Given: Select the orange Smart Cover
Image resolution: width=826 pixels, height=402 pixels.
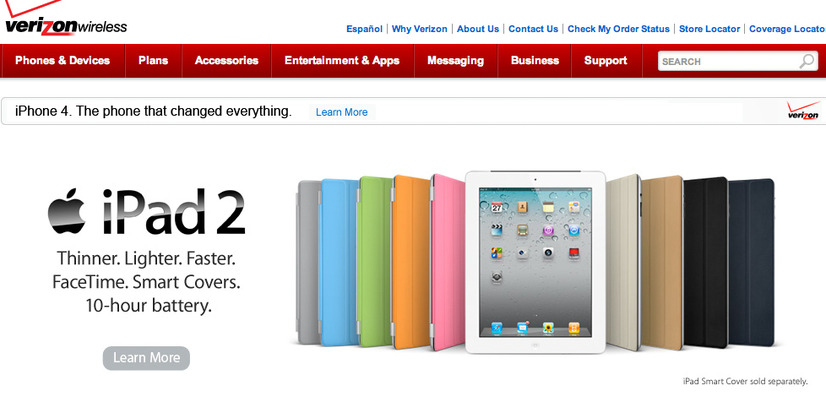Looking at the screenshot, I should pos(410,262).
